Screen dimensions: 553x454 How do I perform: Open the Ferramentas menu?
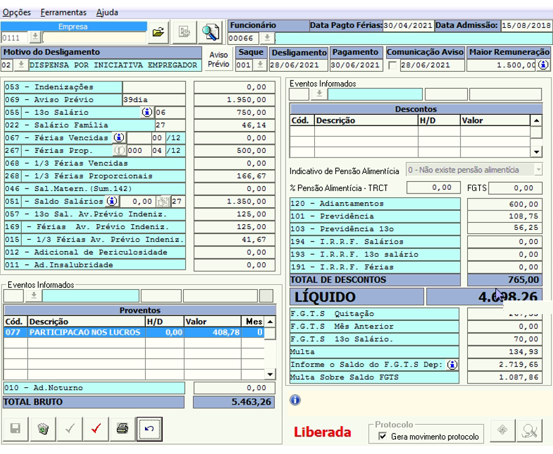coord(63,12)
